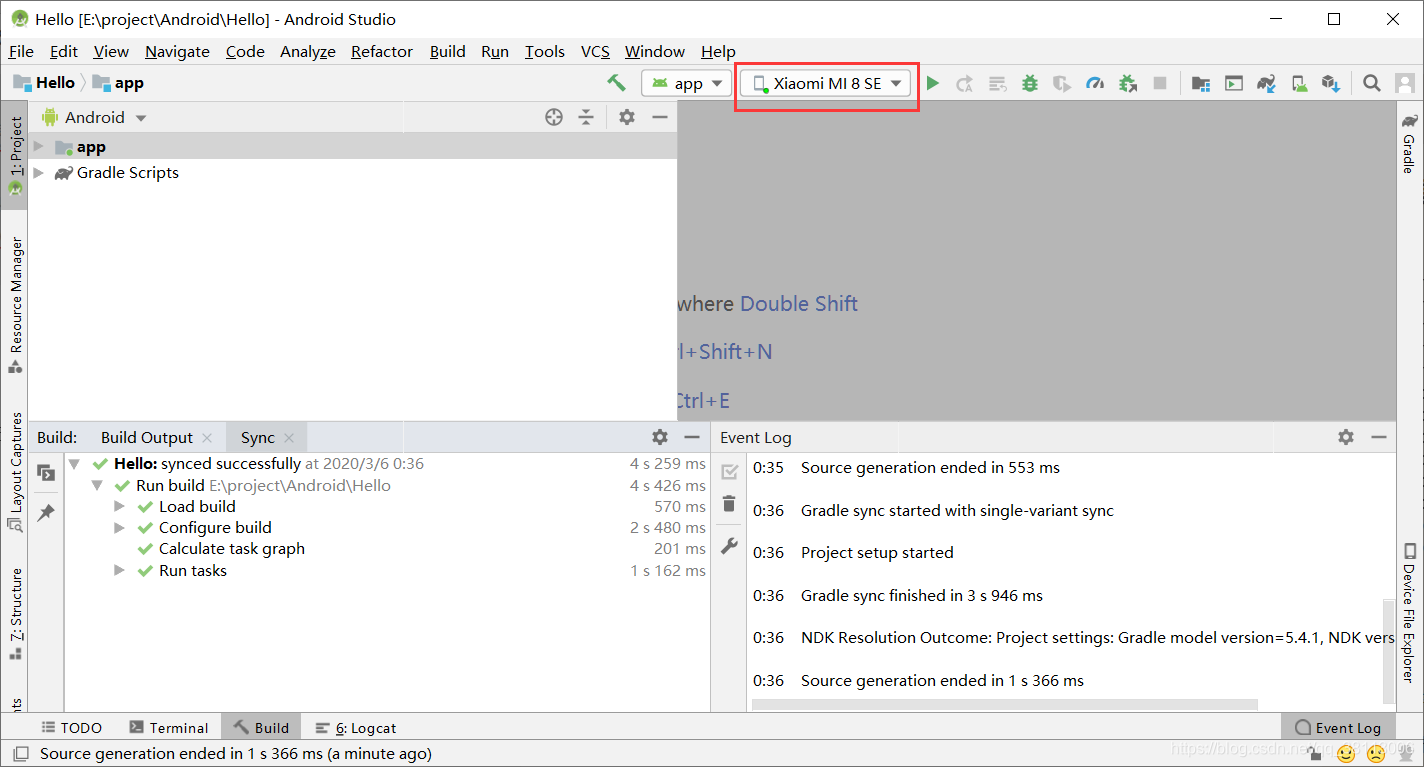Screen dimensions: 1424x767
Task: Open the Android project view dropdown
Action: pyautogui.click(x=95, y=117)
